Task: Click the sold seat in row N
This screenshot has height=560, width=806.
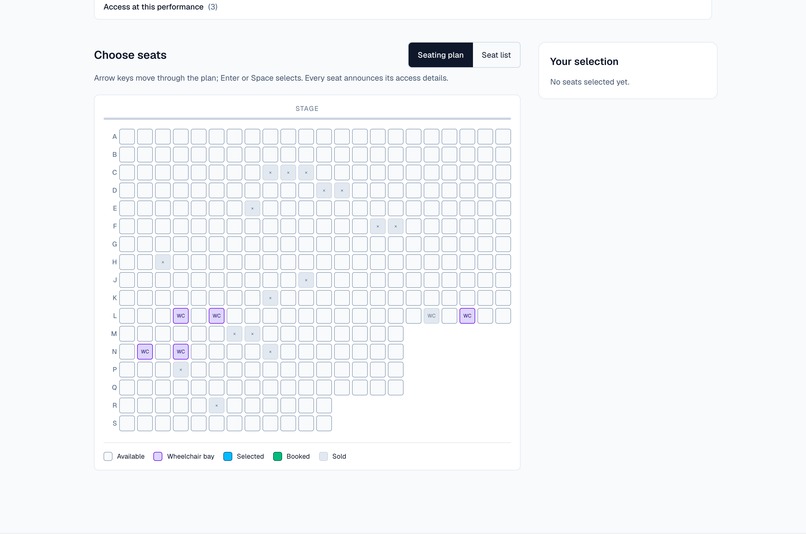Action: pos(270,352)
